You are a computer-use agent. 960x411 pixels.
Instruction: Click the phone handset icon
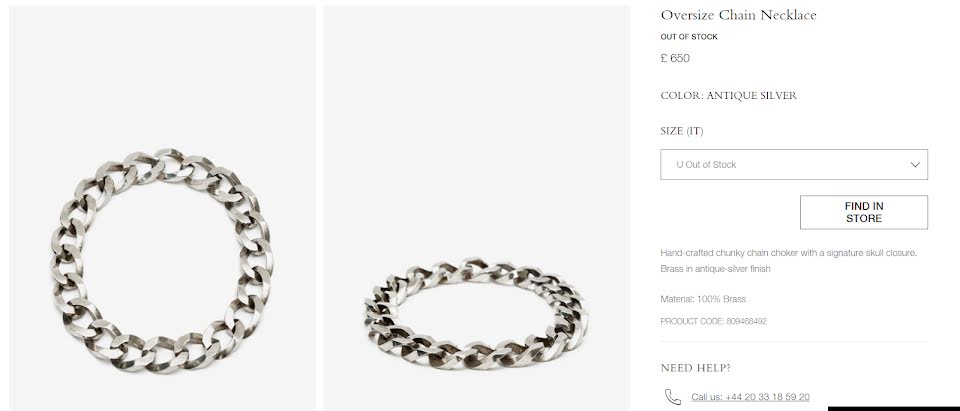click(x=672, y=397)
